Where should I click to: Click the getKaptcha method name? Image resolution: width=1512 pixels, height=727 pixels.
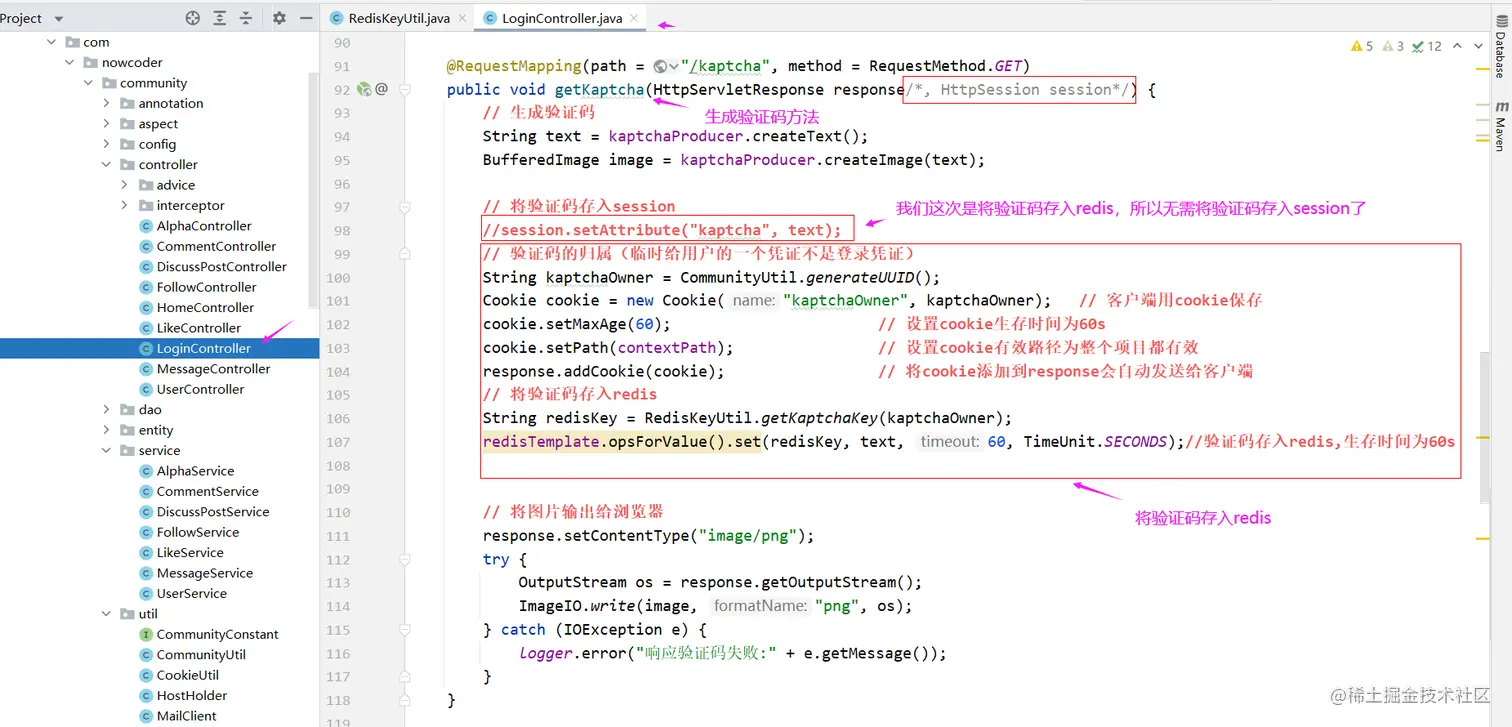click(x=599, y=90)
